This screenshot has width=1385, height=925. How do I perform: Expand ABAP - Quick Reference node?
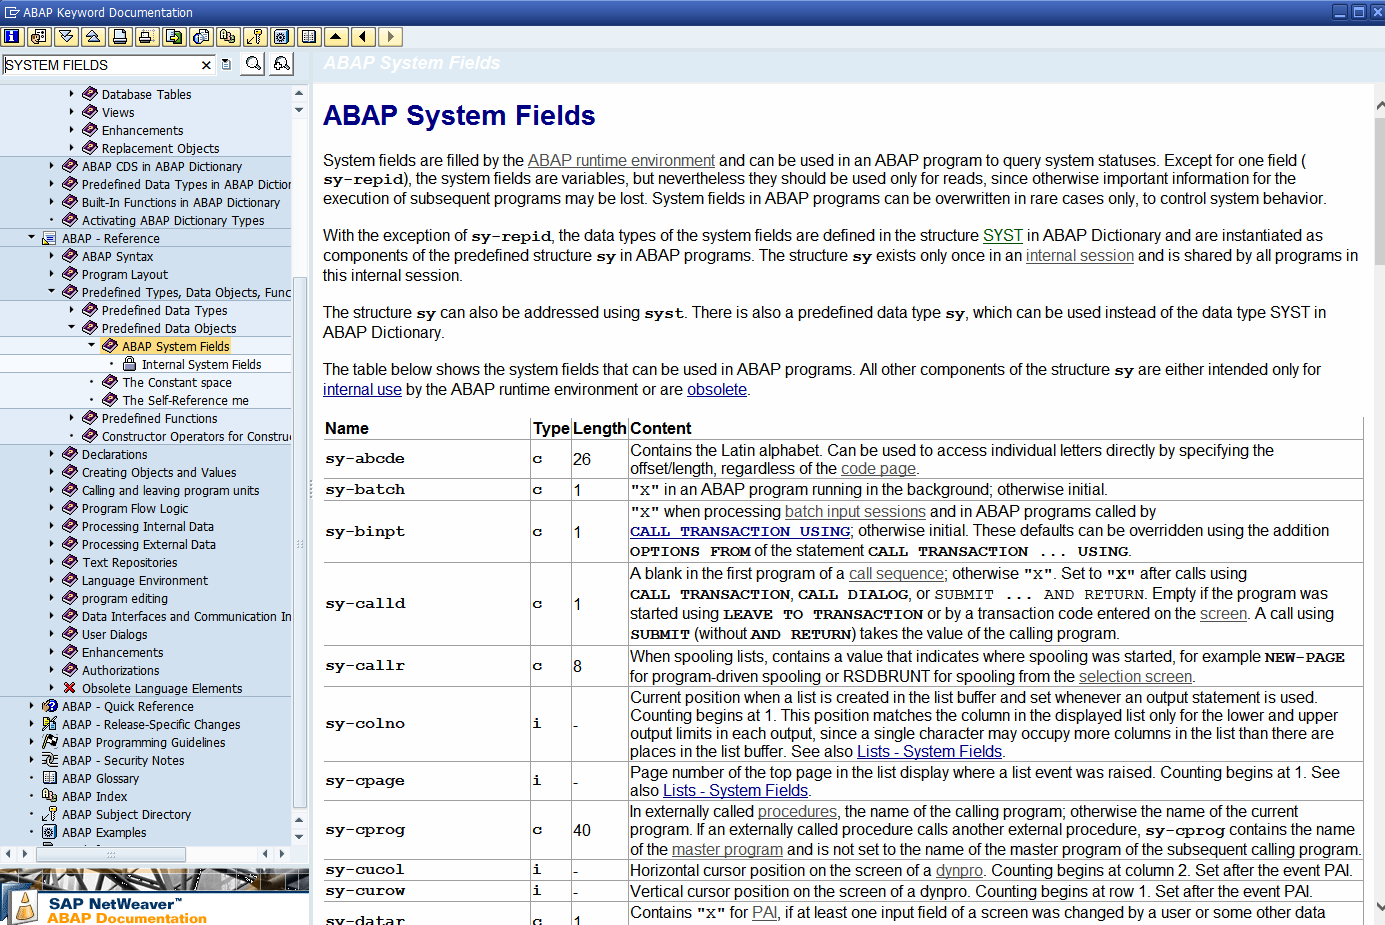31,706
